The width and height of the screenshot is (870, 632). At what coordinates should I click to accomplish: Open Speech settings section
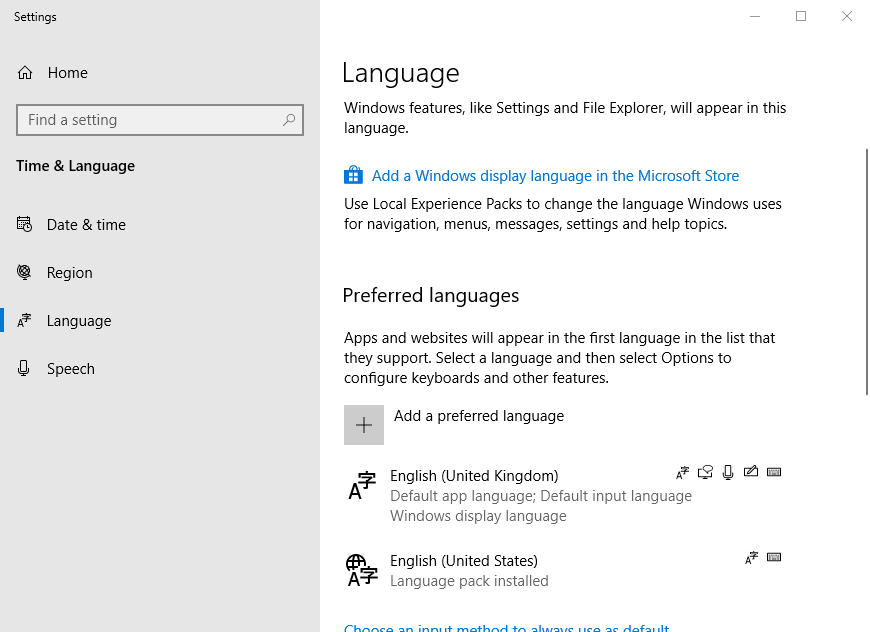(160, 368)
